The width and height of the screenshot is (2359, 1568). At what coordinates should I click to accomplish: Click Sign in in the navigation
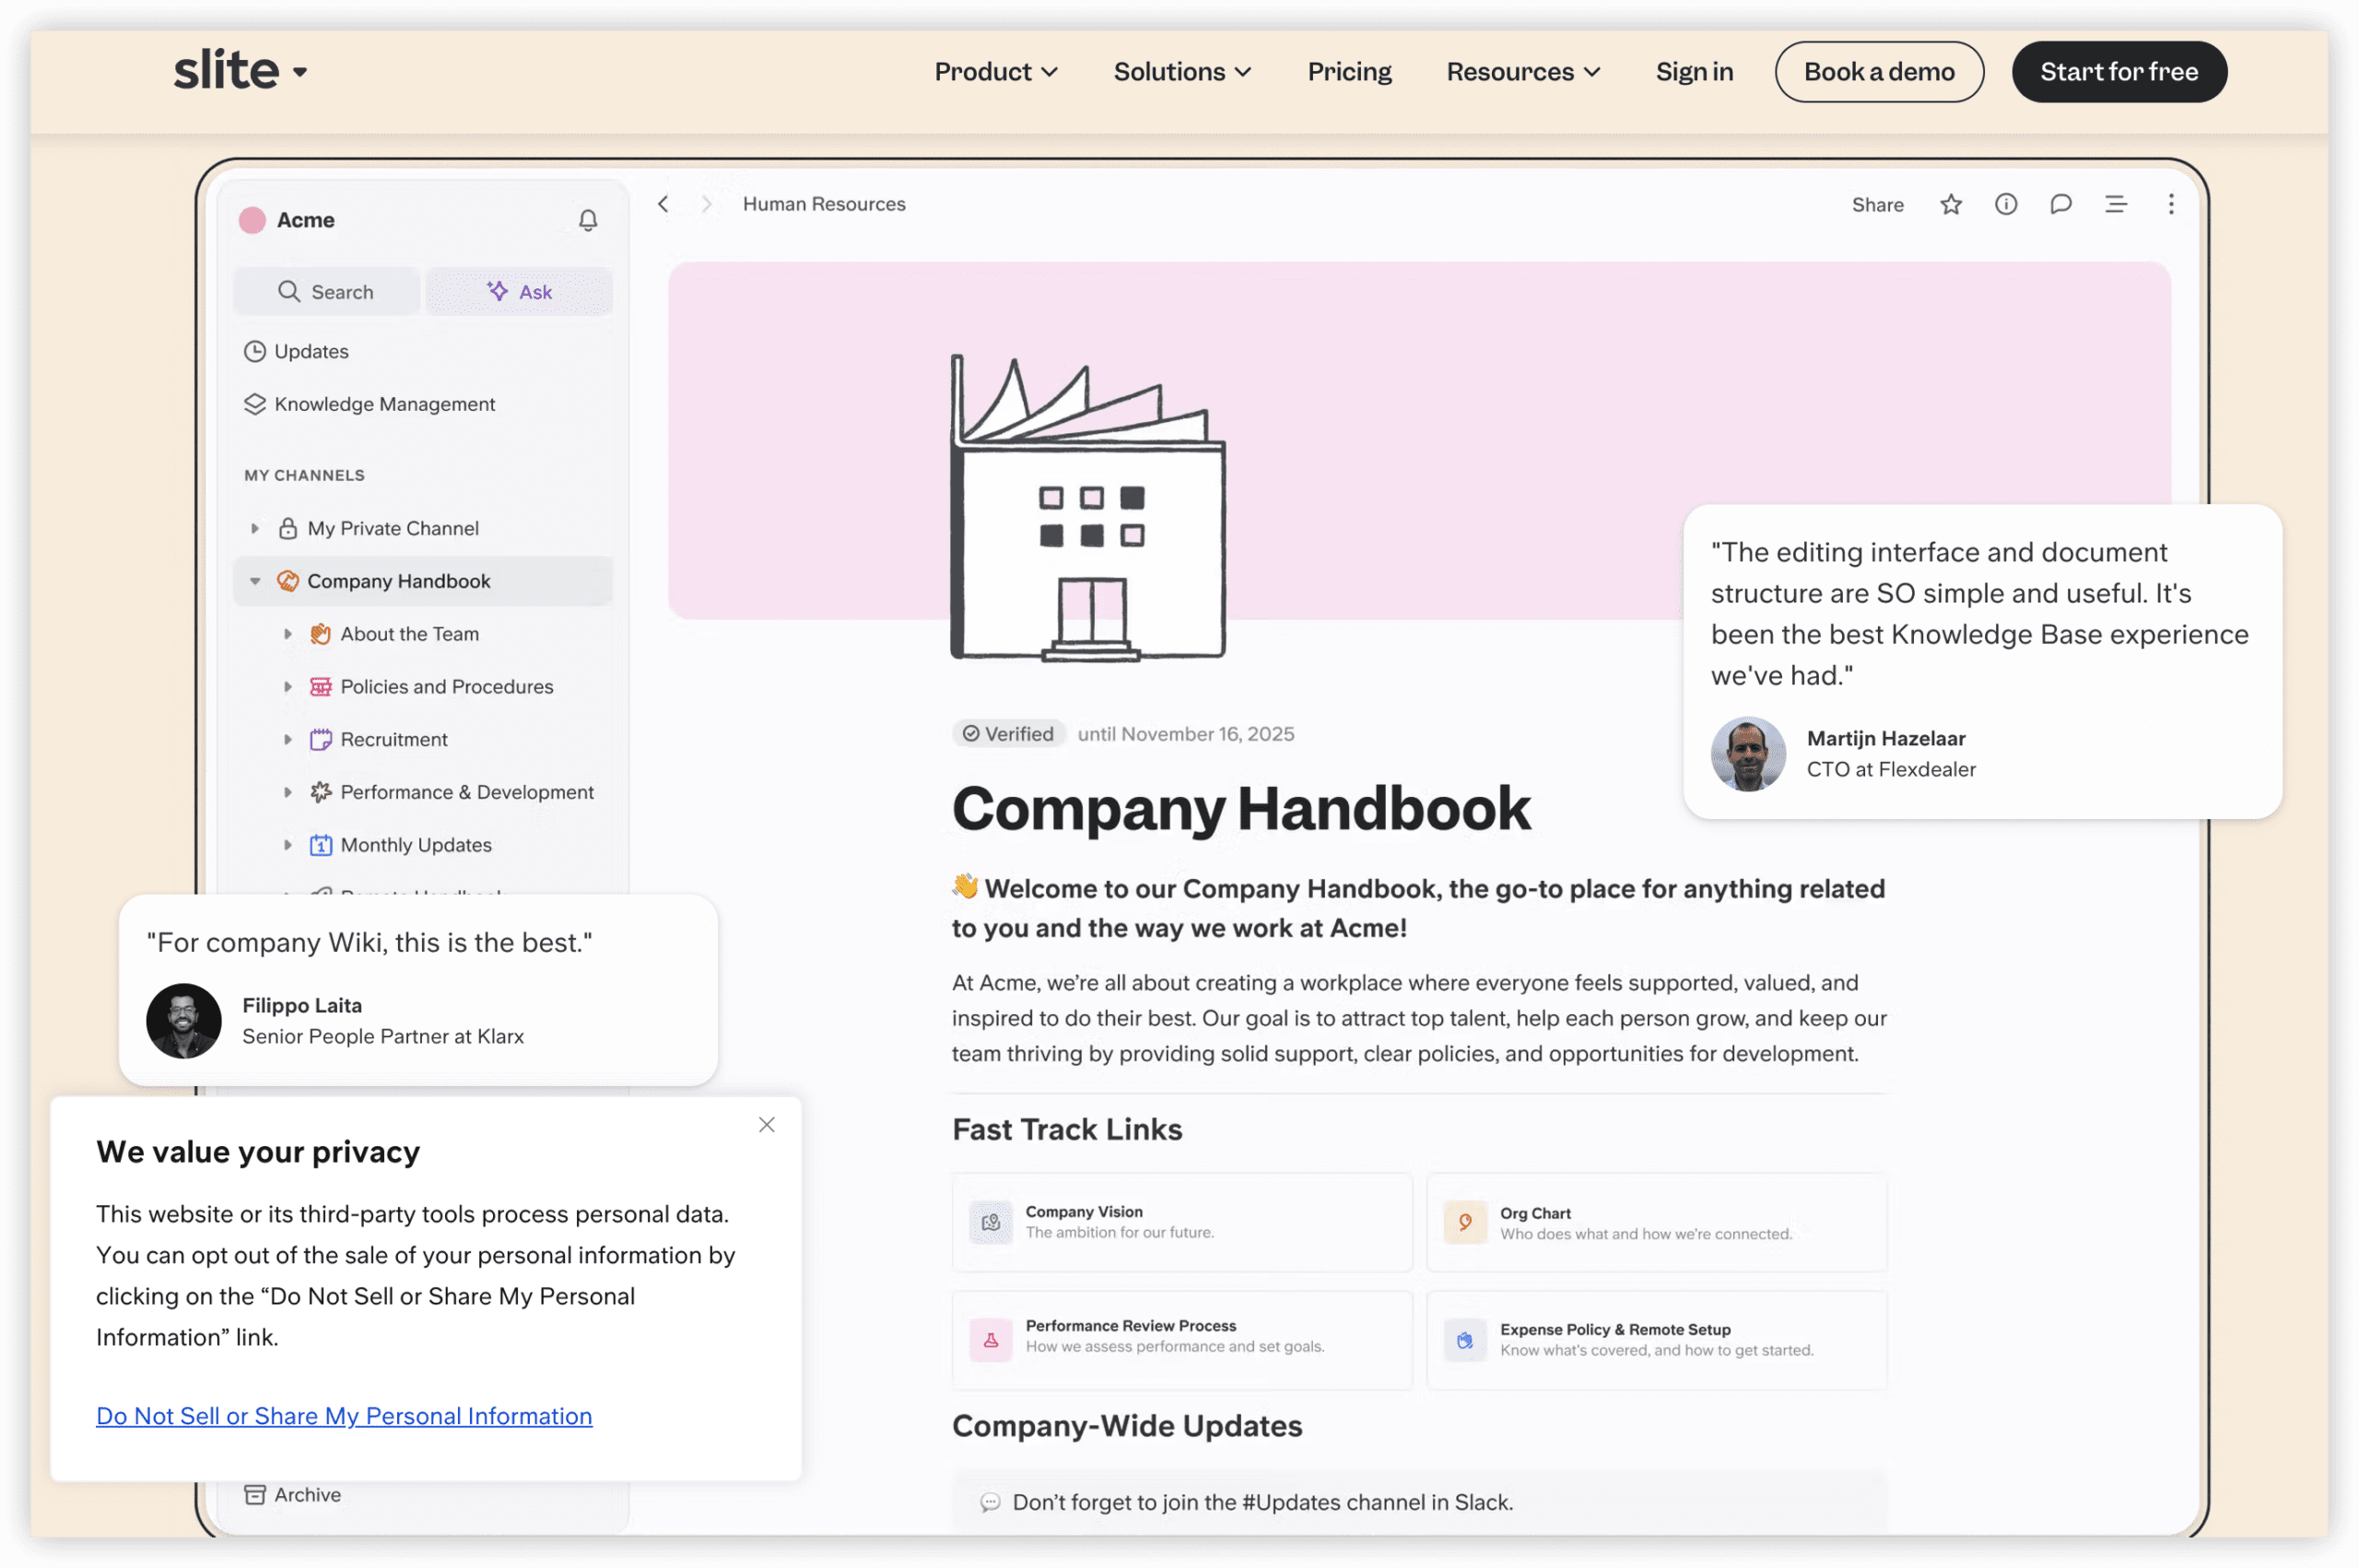[1694, 72]
